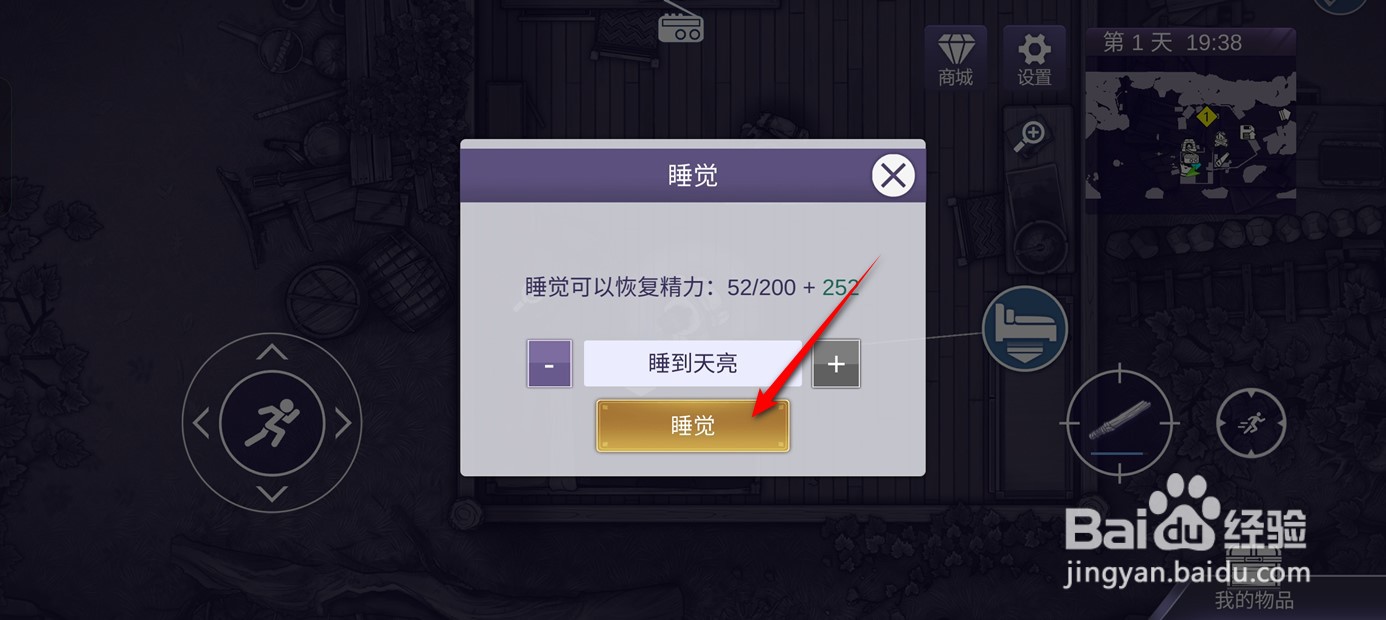Move left with joystick left arrow
The height and width of the screenshot is (620, 1386).
(201, 423)
